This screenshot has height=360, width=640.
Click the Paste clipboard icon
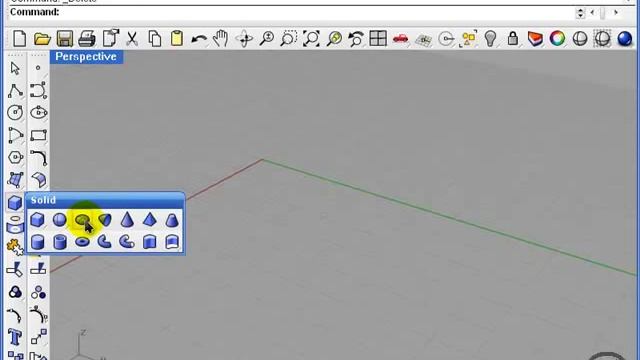(x=177, y=39)
